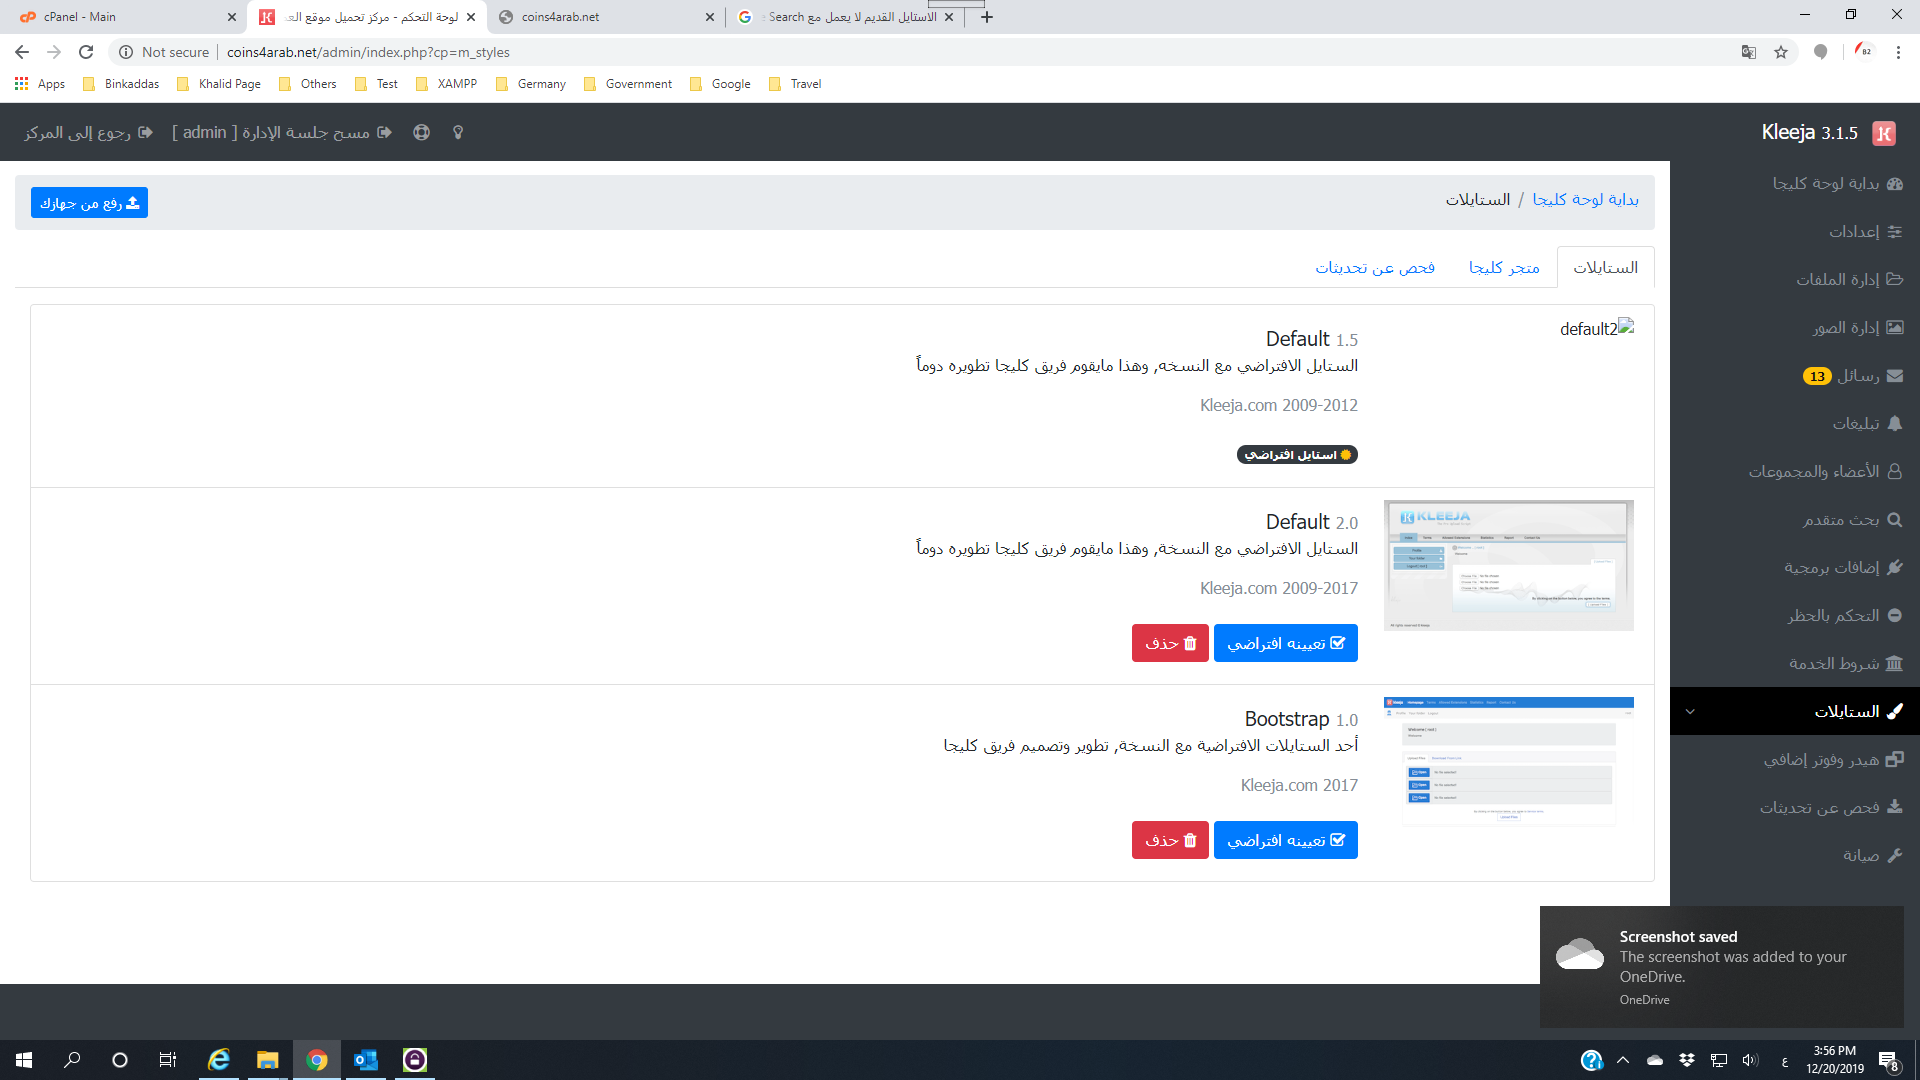
Task: Open Chrome three-dot menu
Action: 1898,52
